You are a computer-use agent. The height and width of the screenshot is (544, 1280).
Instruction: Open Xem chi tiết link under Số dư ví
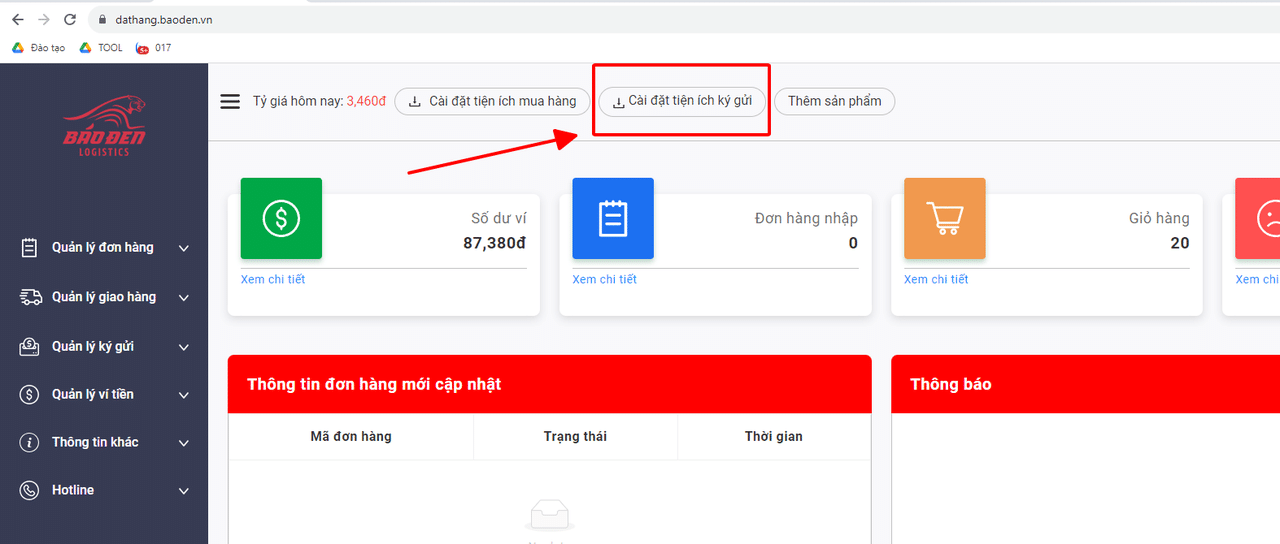(x=273, y=279)
